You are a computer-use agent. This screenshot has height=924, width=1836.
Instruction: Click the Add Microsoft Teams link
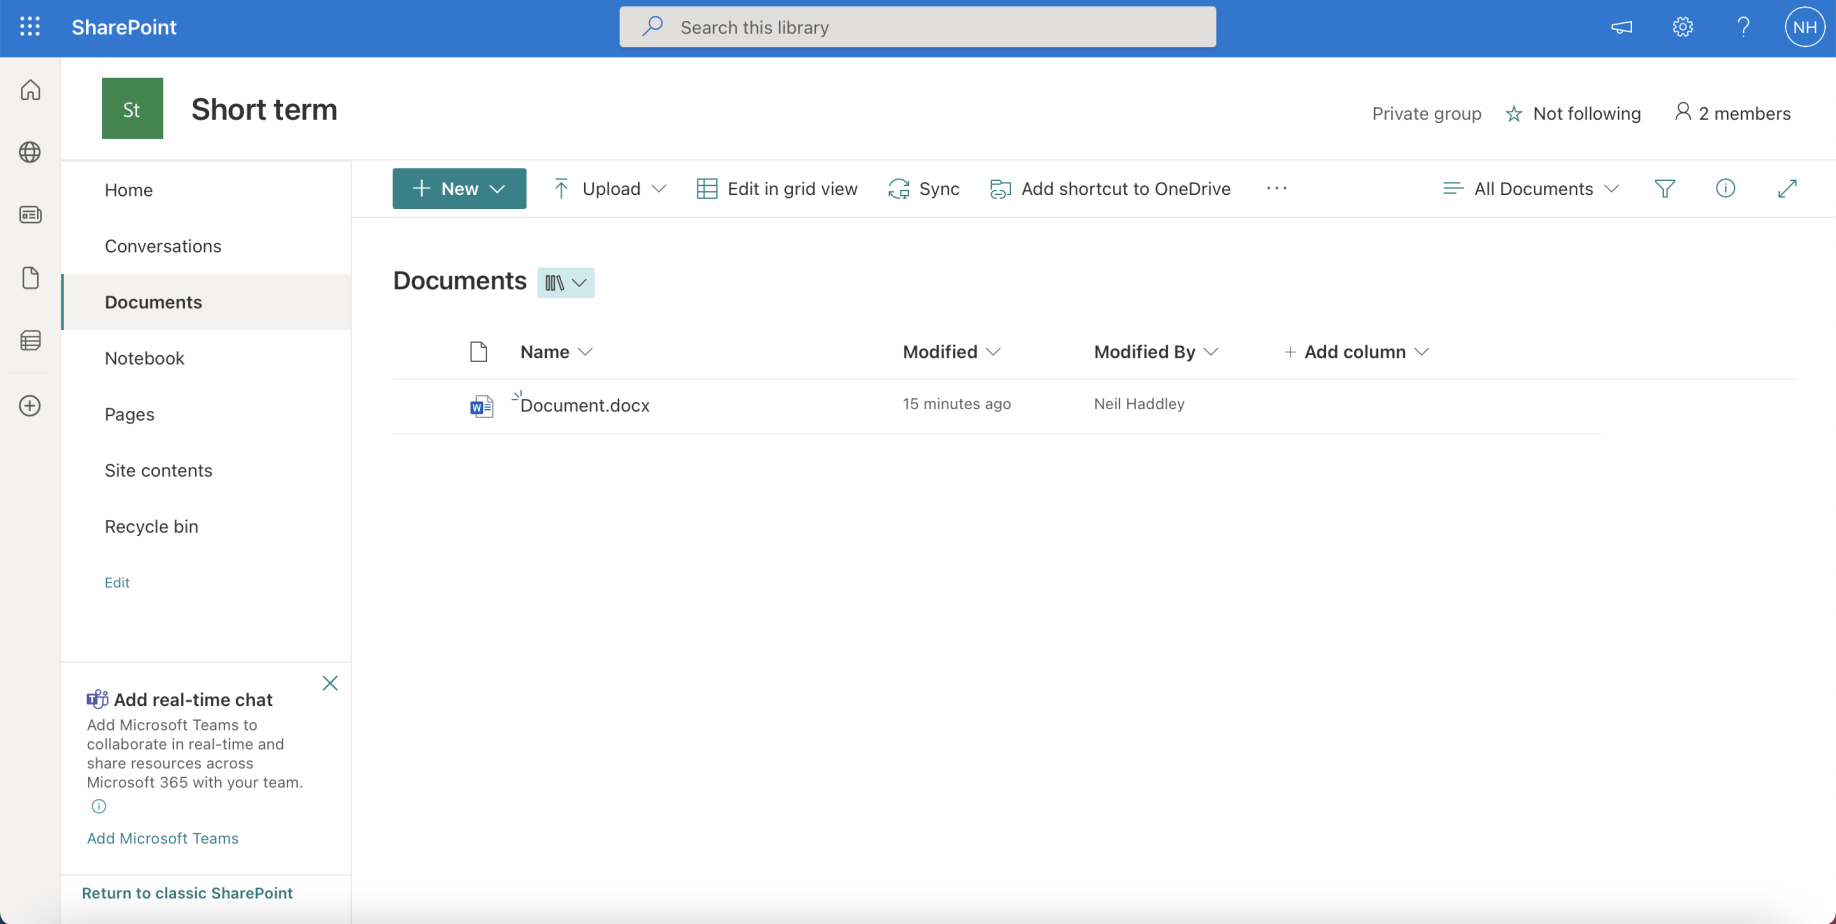[x=162, y=838]
